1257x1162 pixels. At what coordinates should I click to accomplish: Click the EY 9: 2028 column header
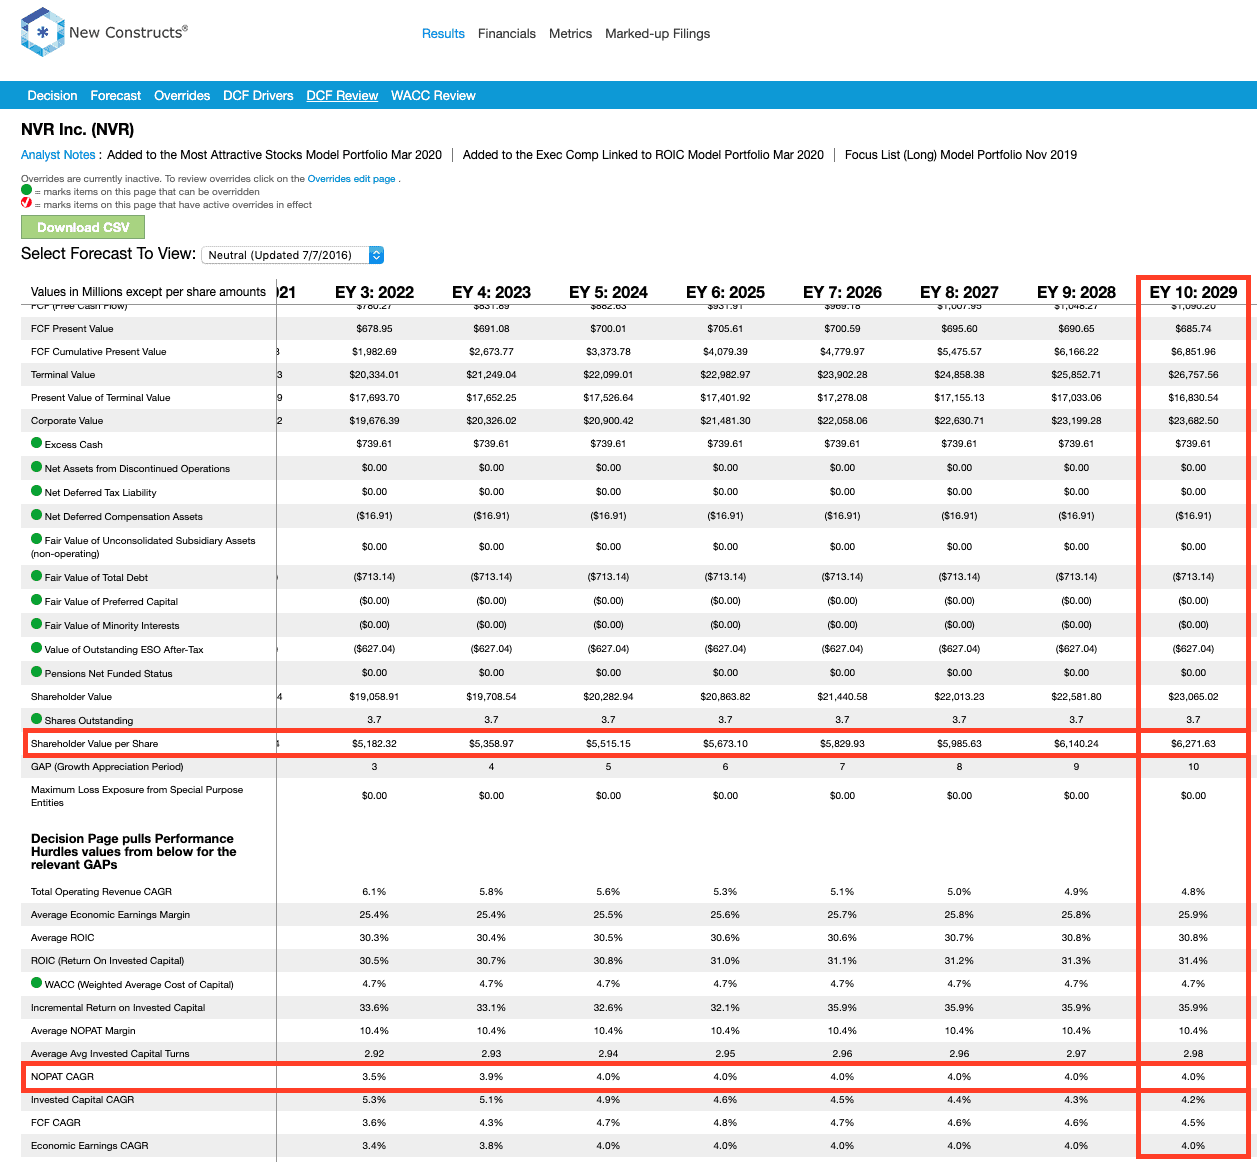coord(1076,292)
